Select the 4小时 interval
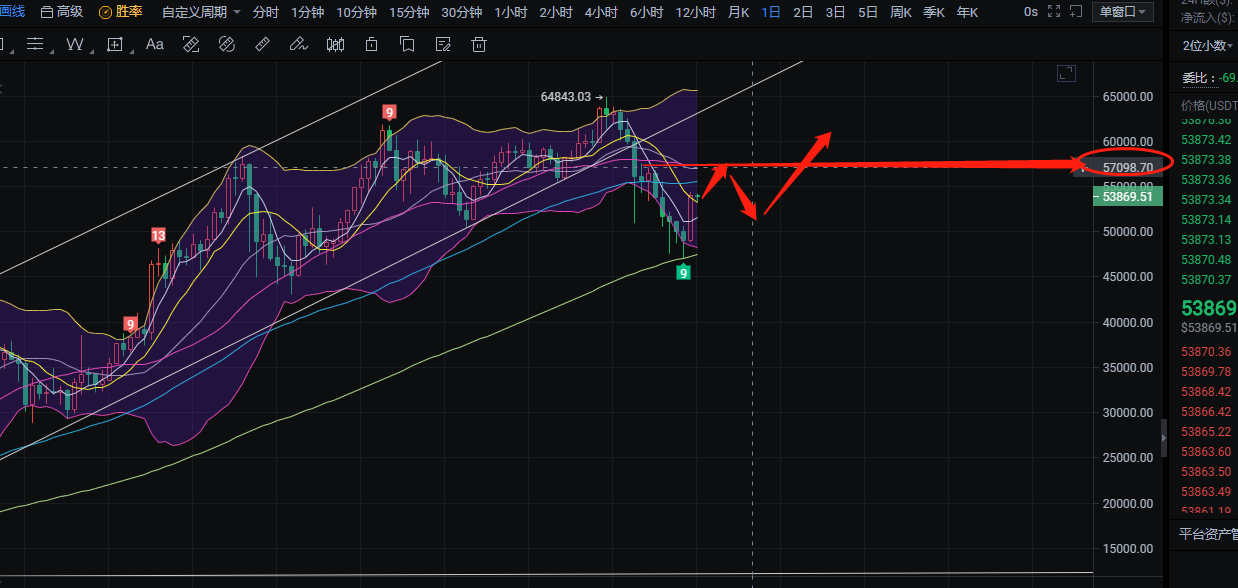This screenshot has height=588, width=1238. 601,12
